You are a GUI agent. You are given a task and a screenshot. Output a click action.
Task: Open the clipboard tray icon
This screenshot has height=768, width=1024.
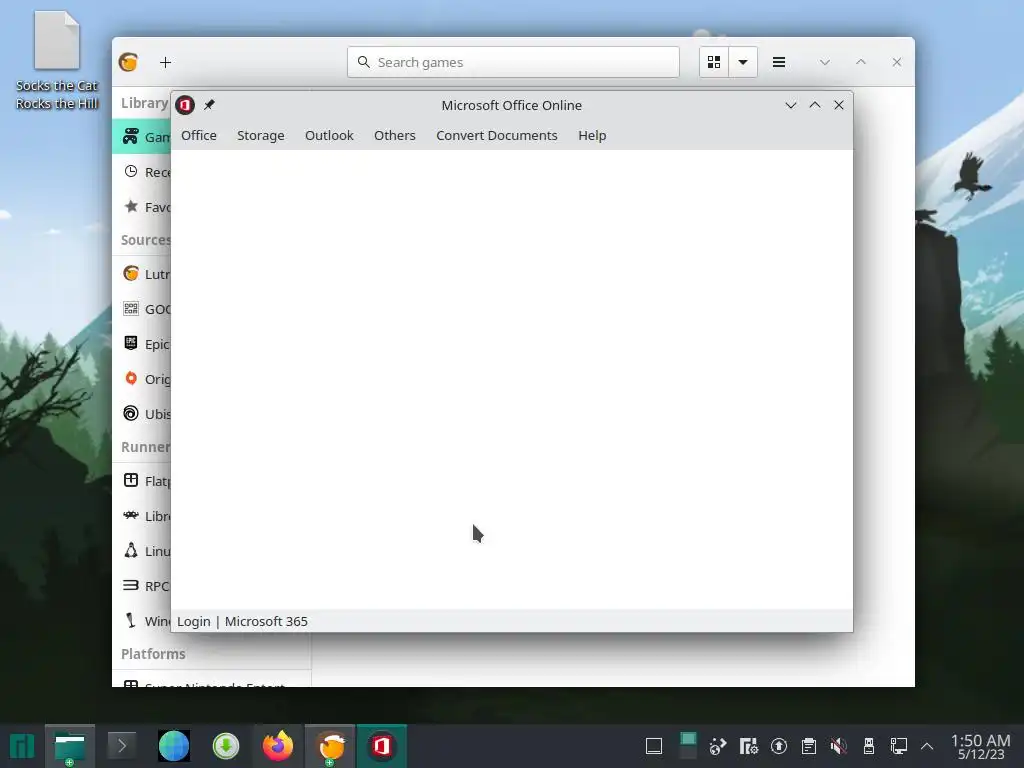click(x=808, y=746)
